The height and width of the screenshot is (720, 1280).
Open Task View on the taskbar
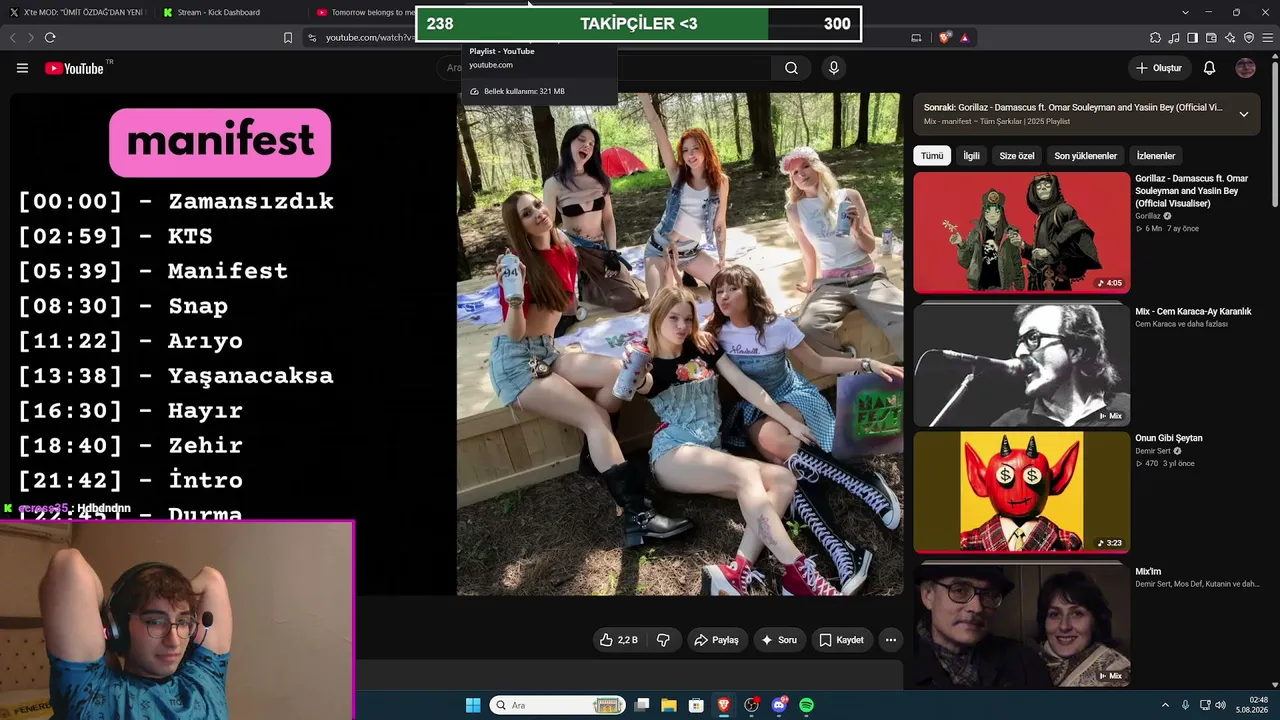642,705
